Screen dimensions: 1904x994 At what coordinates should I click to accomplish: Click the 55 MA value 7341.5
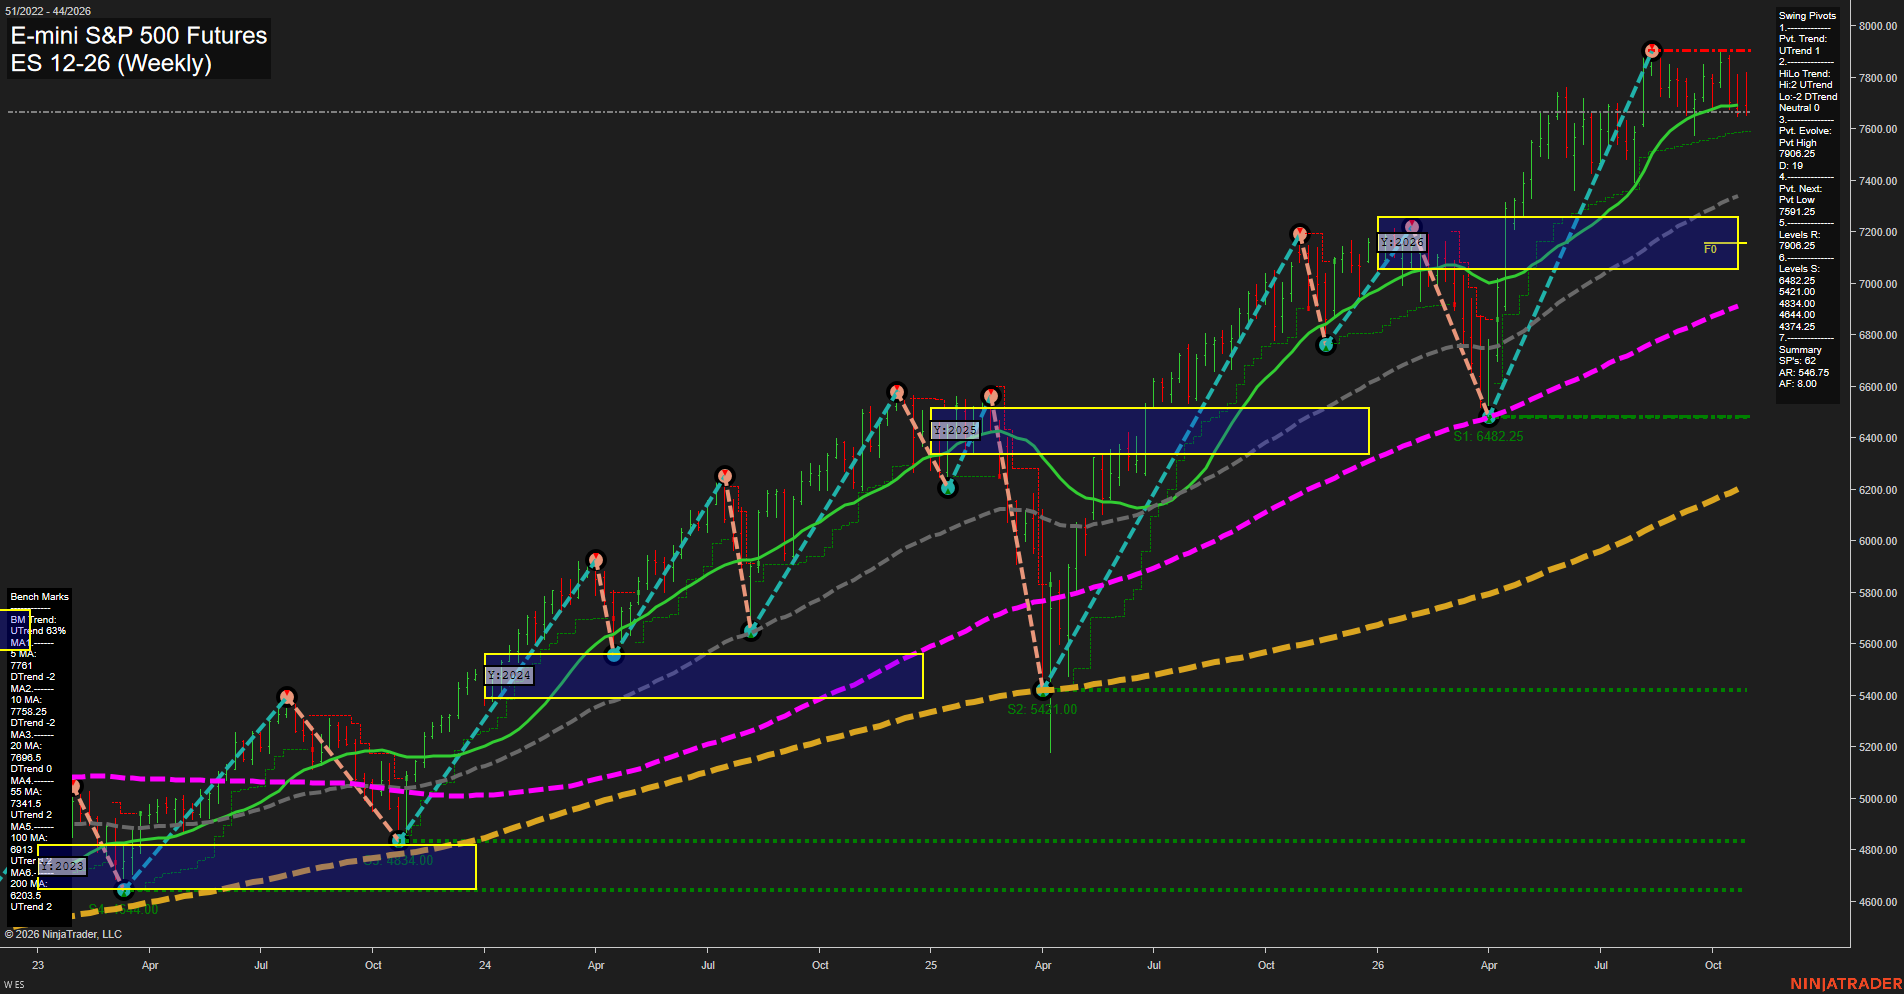26,804
